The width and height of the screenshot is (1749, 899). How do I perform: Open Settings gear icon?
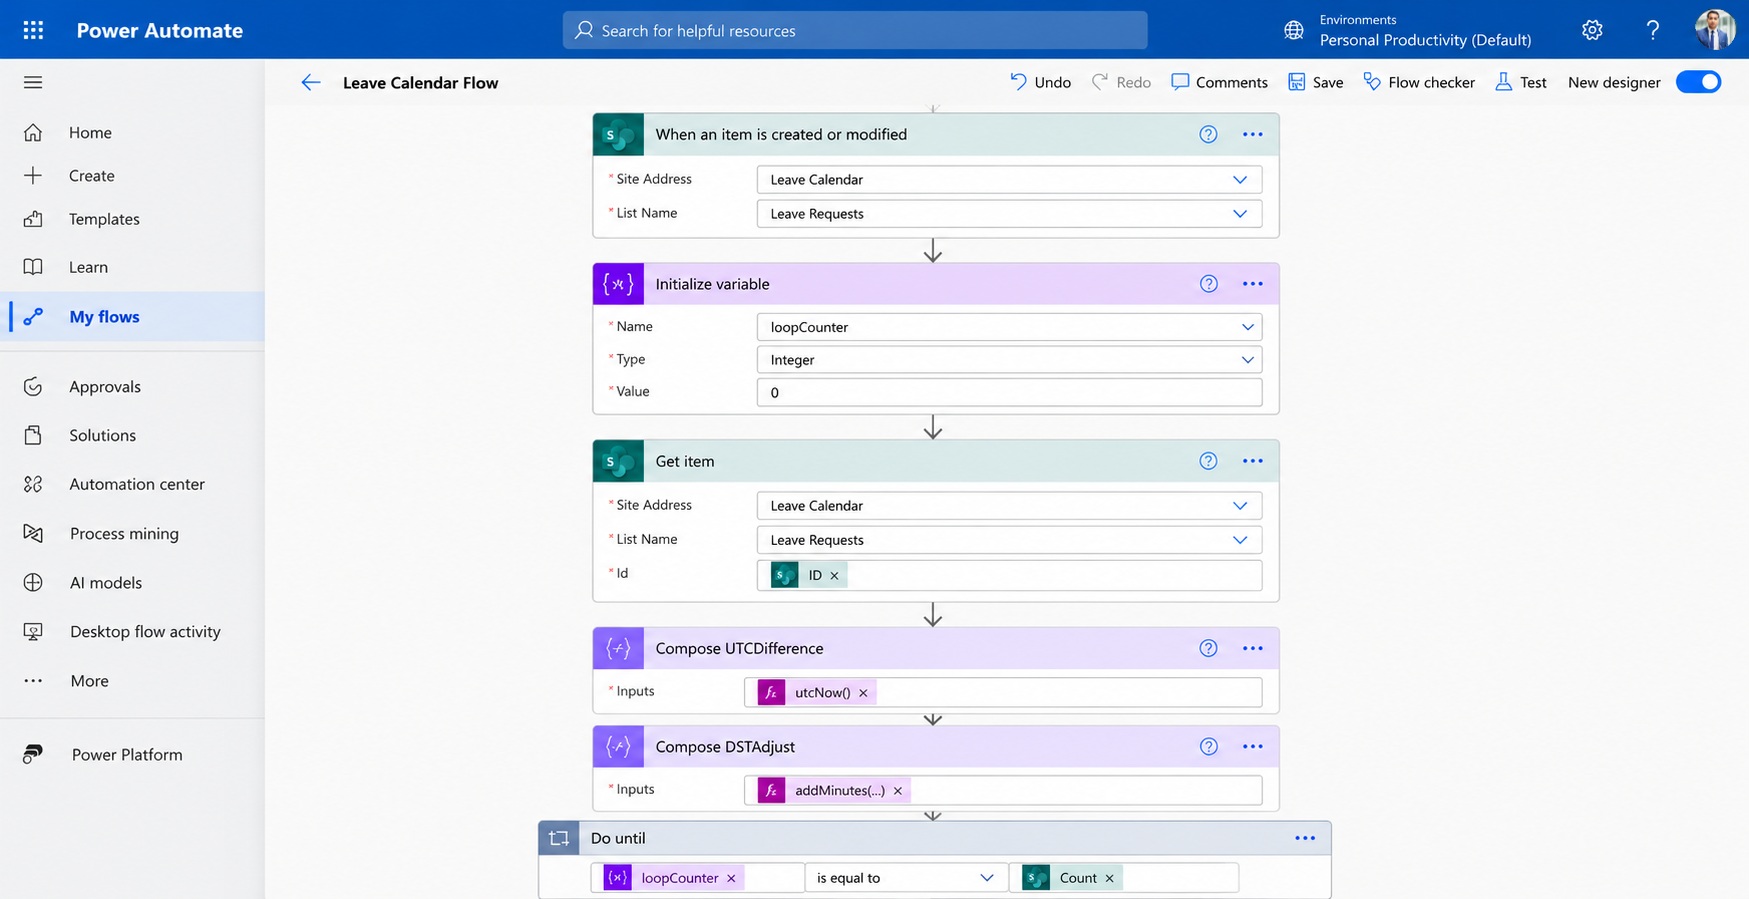click(x=1592, y=30)
